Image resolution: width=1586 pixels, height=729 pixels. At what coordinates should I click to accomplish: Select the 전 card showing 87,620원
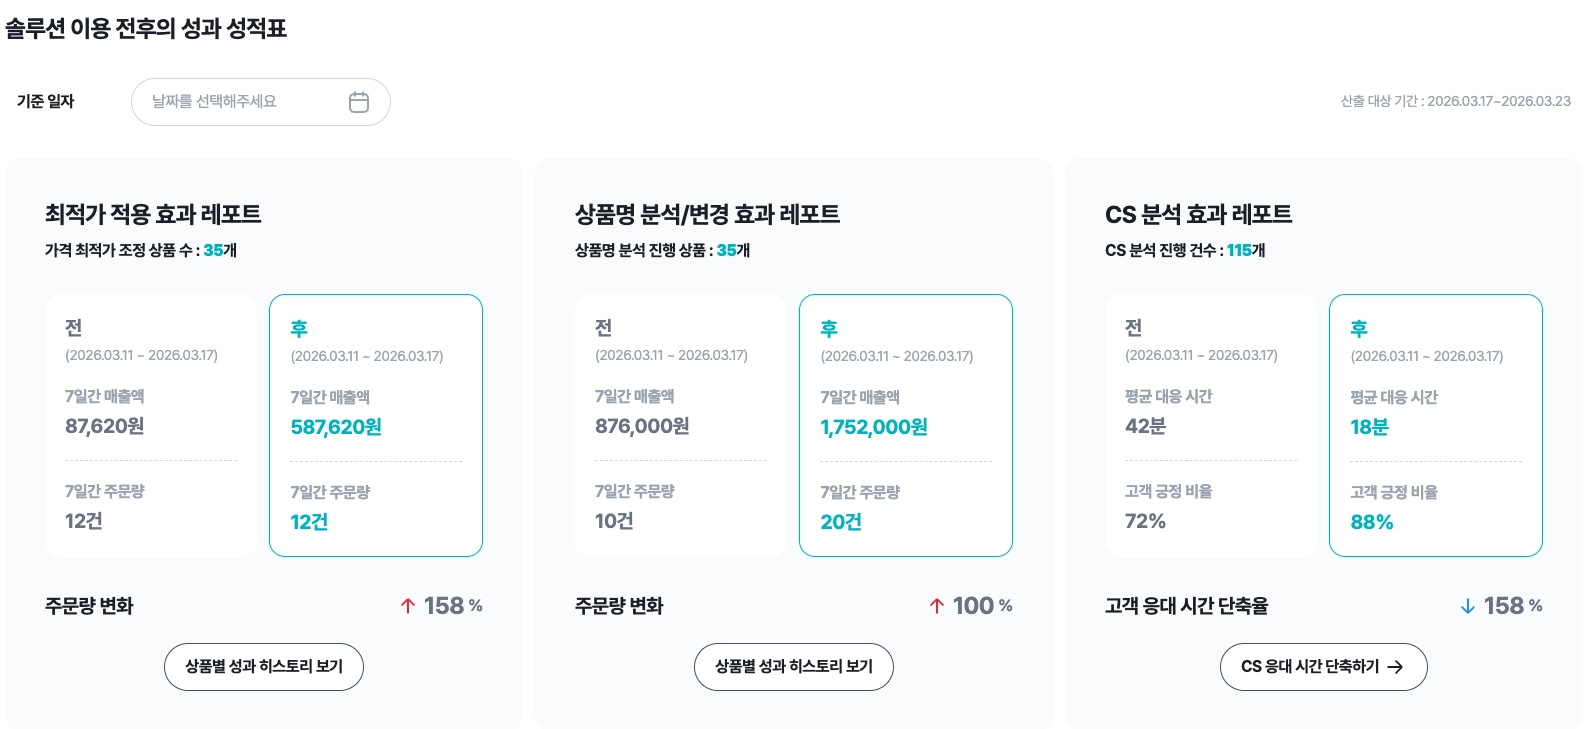coord(151,425)
